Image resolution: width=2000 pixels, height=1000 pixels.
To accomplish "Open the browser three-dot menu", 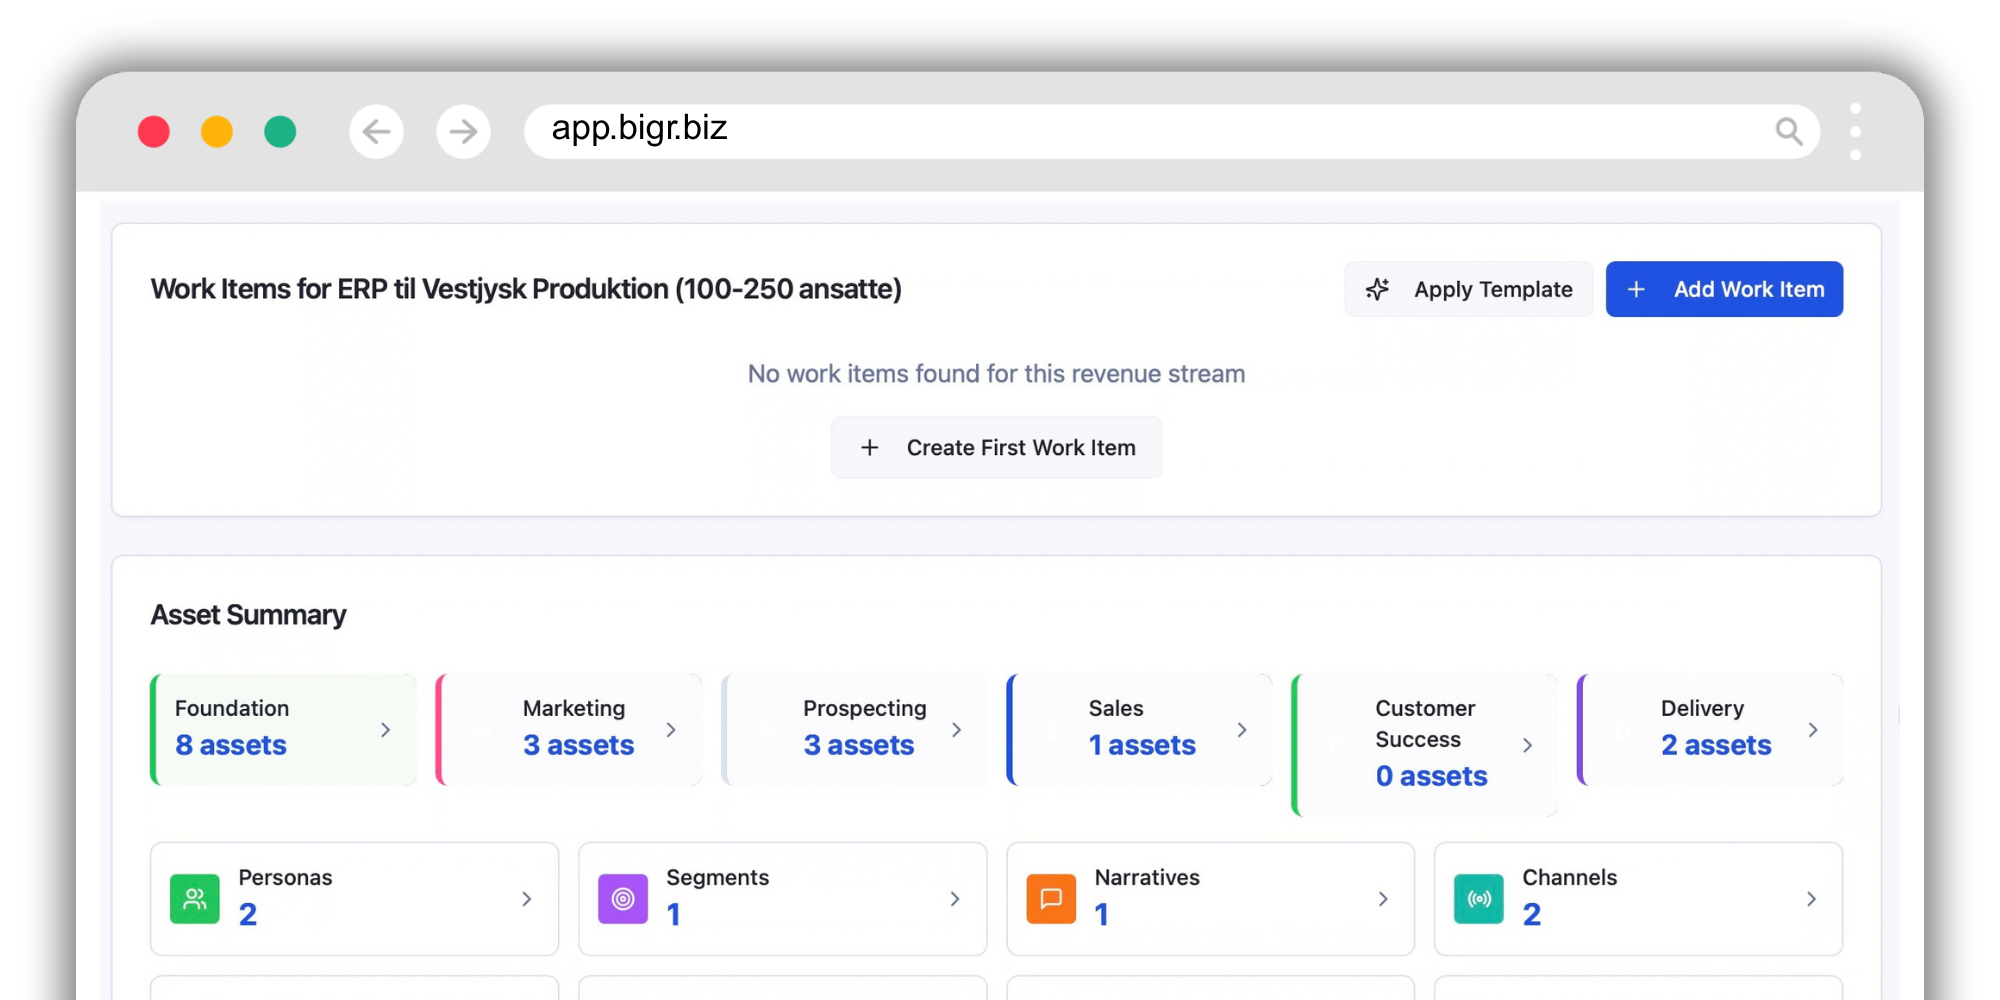I will 1855,131.
